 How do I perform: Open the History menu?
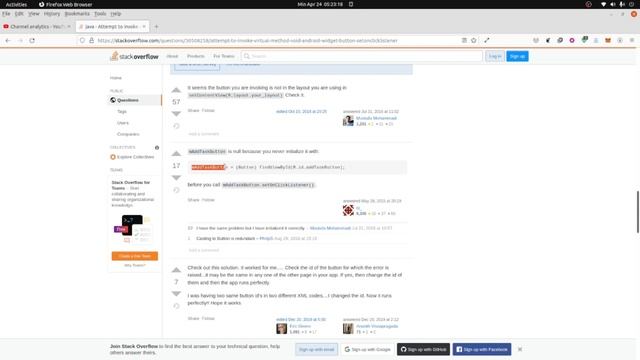tap(52, 13)
